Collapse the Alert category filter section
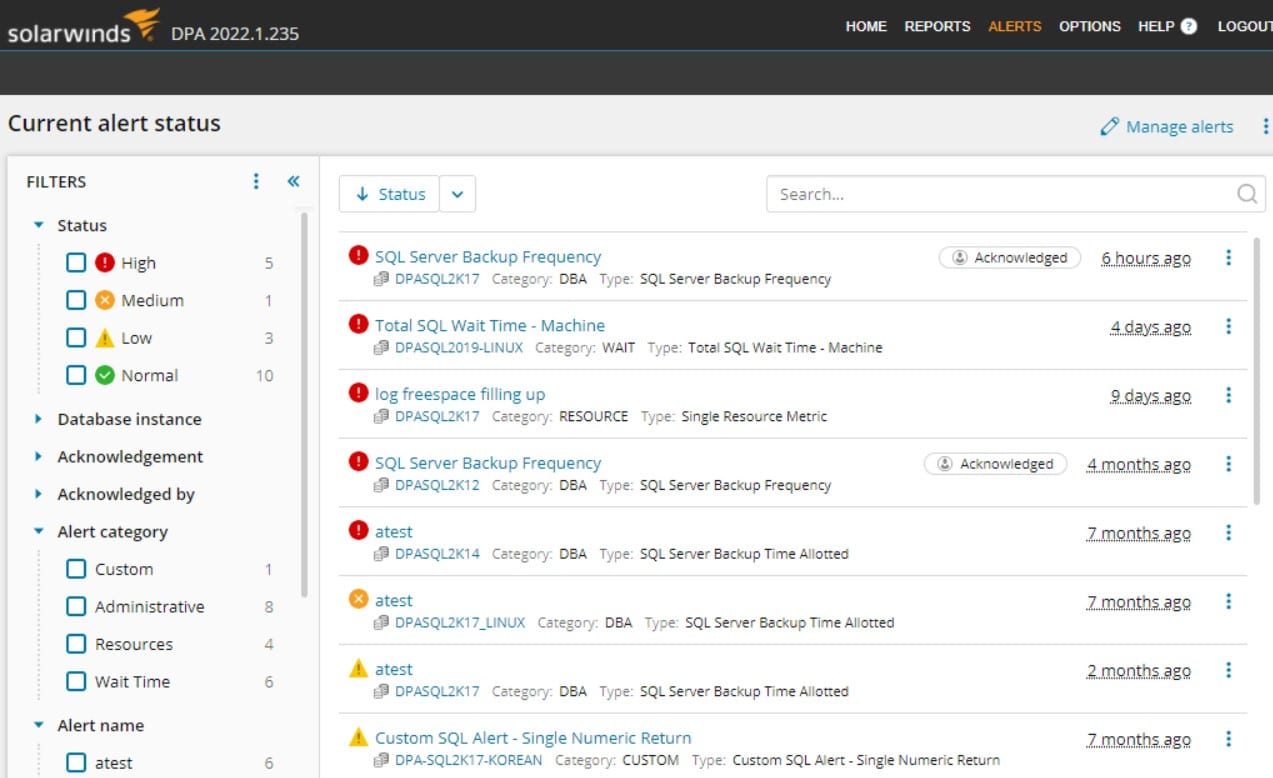This screenshot has height=778, width=1273. pyautogui.click(x=39, y=532)
